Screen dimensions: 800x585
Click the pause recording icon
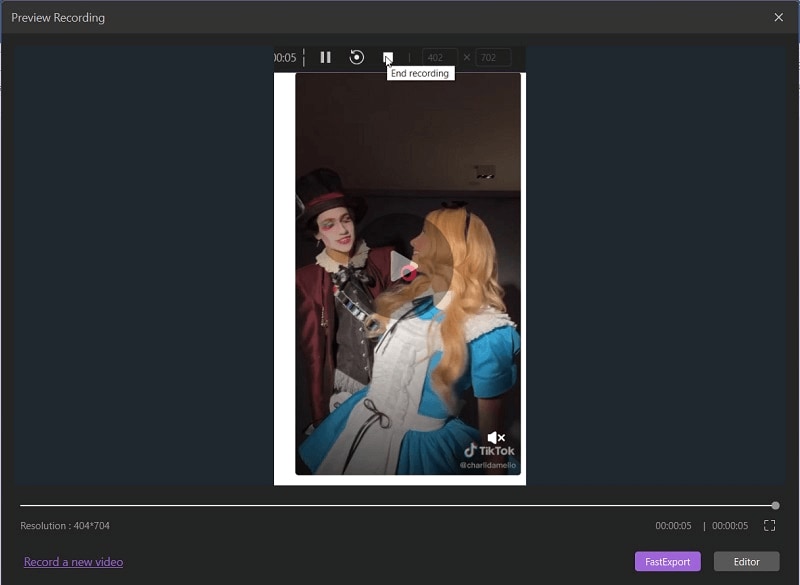point(326,57)
